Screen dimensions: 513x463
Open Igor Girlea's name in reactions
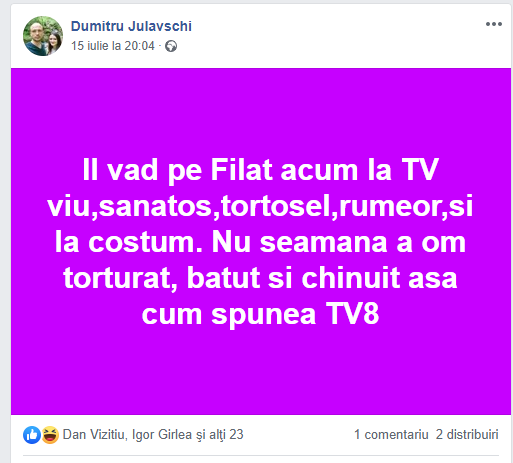click(162, 435)
